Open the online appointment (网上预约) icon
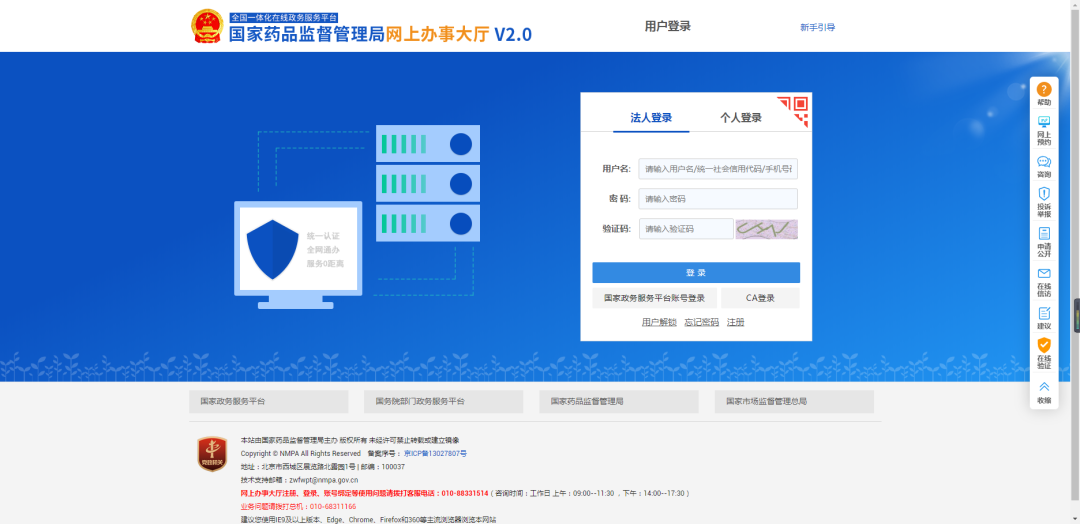This screenshot has width=1080, height=524. 1044,122
